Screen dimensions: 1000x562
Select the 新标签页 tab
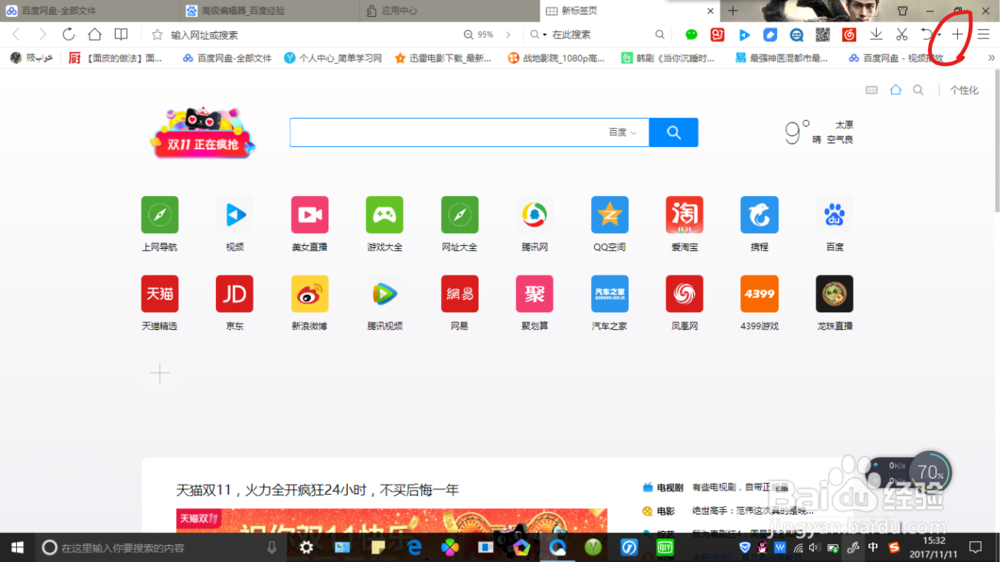click(x=630, y=10)
